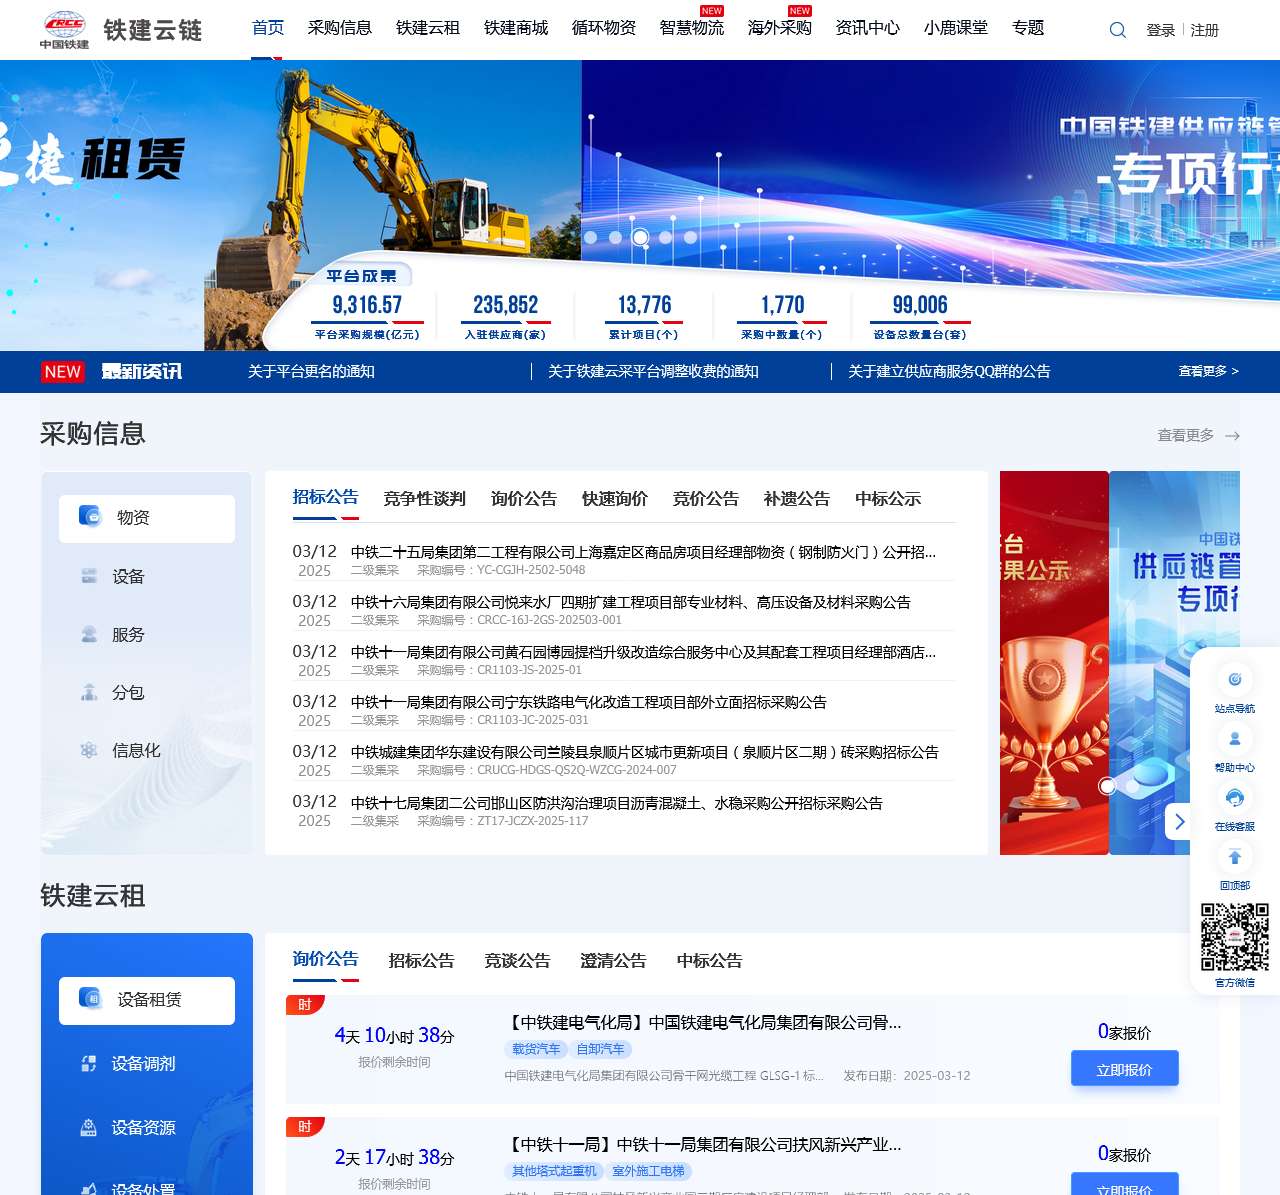Open notice 关于平台更名的通知
This screenshot has width=1280, height=1195.
click(311, 371)
